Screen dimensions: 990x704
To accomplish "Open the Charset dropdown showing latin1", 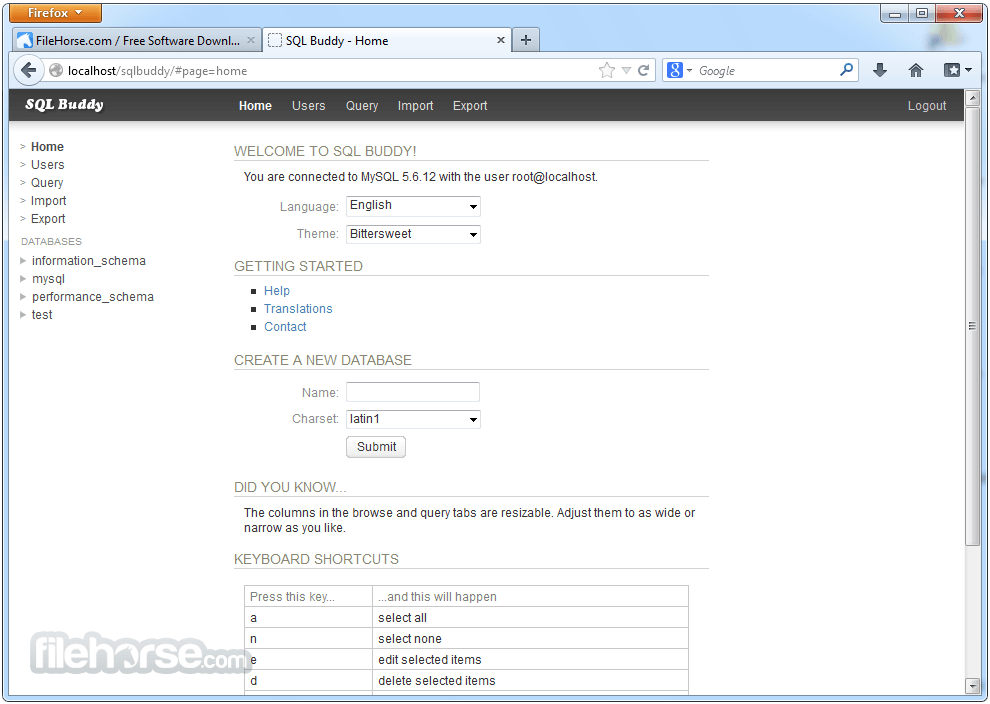I will 412,419.
